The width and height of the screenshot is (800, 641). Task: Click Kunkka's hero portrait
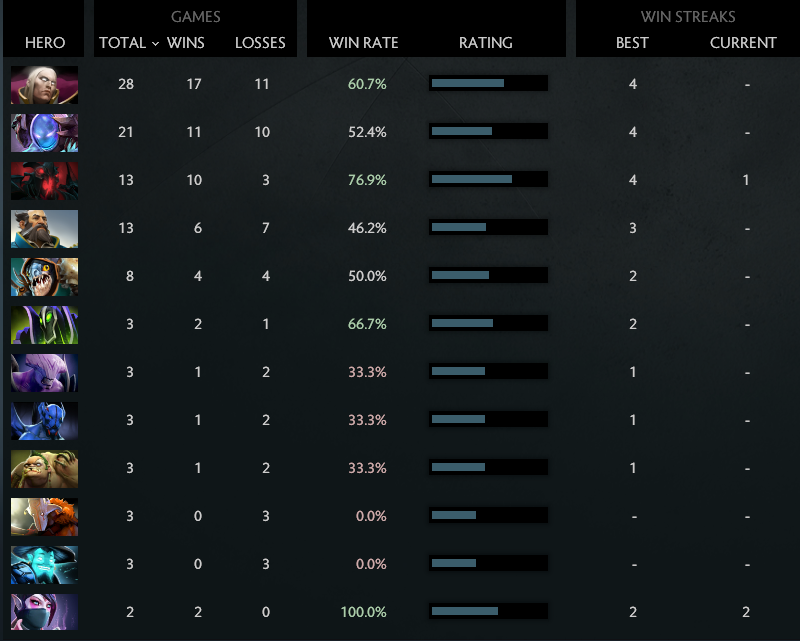pos(44,228)
